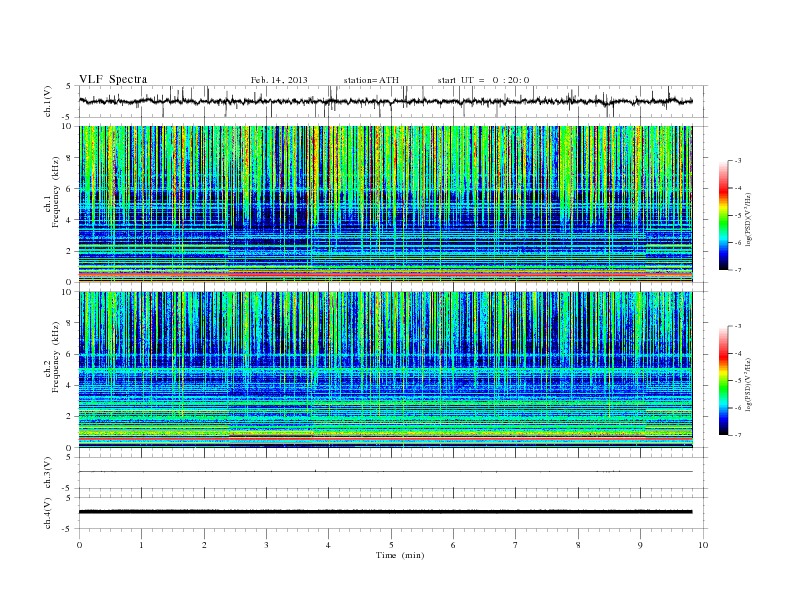
Task: Click time axis tick label "7"
Action: tap(515, 545)
